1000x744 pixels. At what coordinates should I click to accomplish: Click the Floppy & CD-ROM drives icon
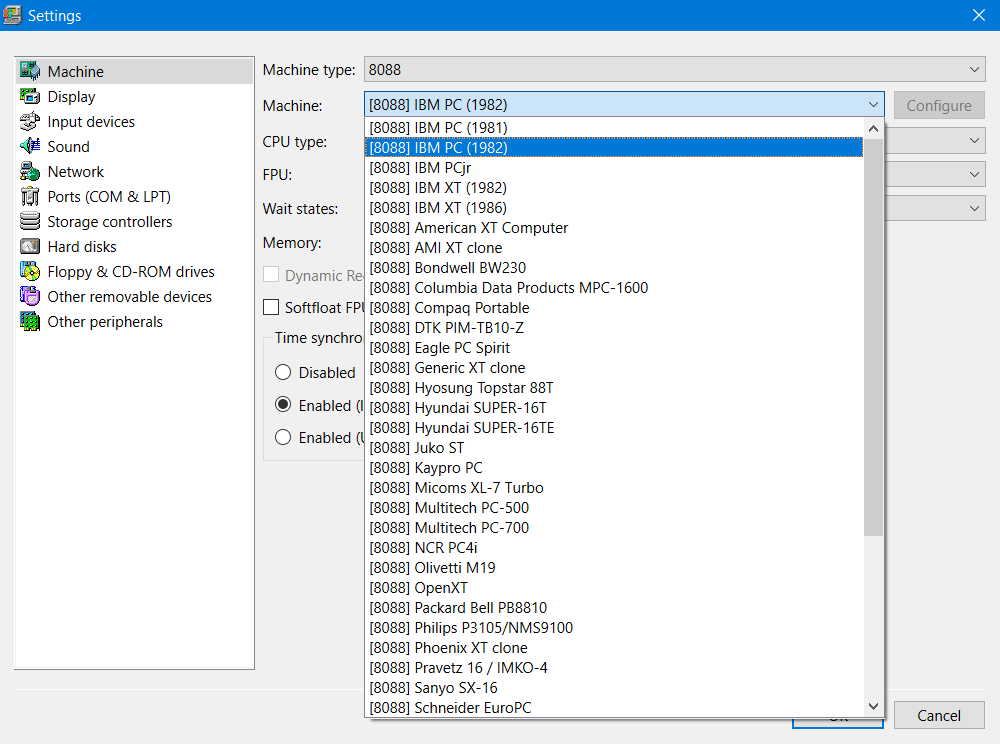pos(29,272)
